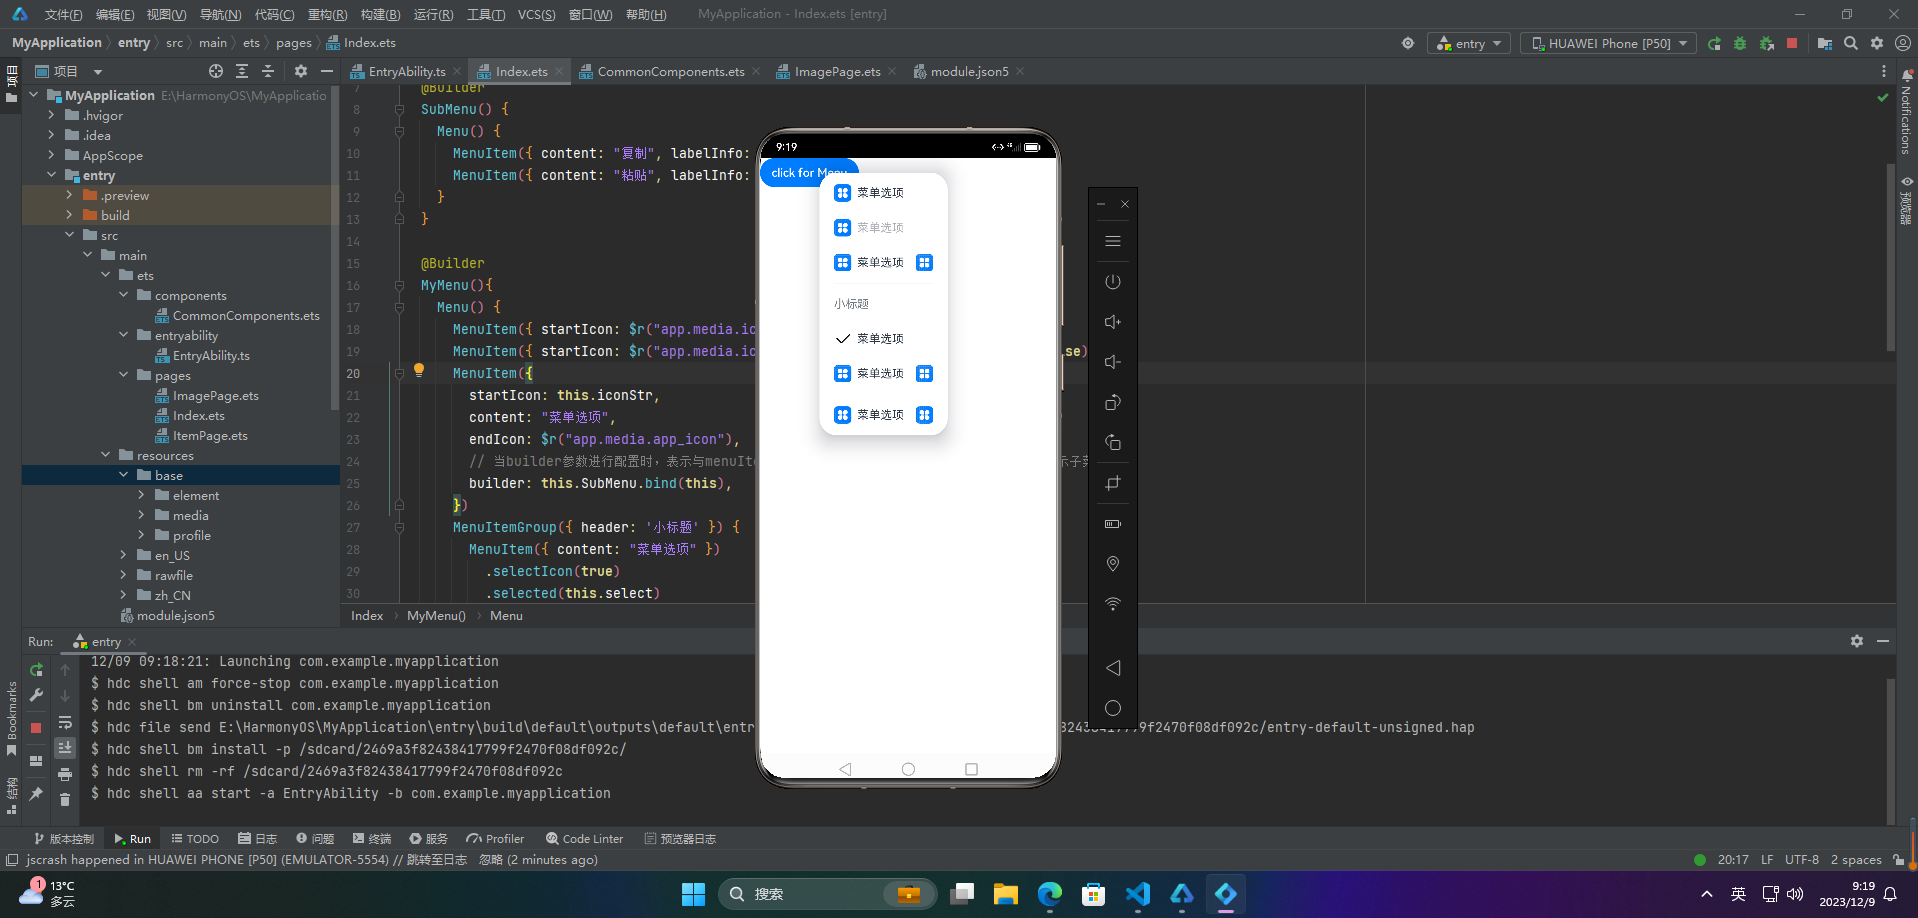Click UTF-8 encoding in status bar
The height and width of the screenshot is (918, 1918).
point(1802,860)
